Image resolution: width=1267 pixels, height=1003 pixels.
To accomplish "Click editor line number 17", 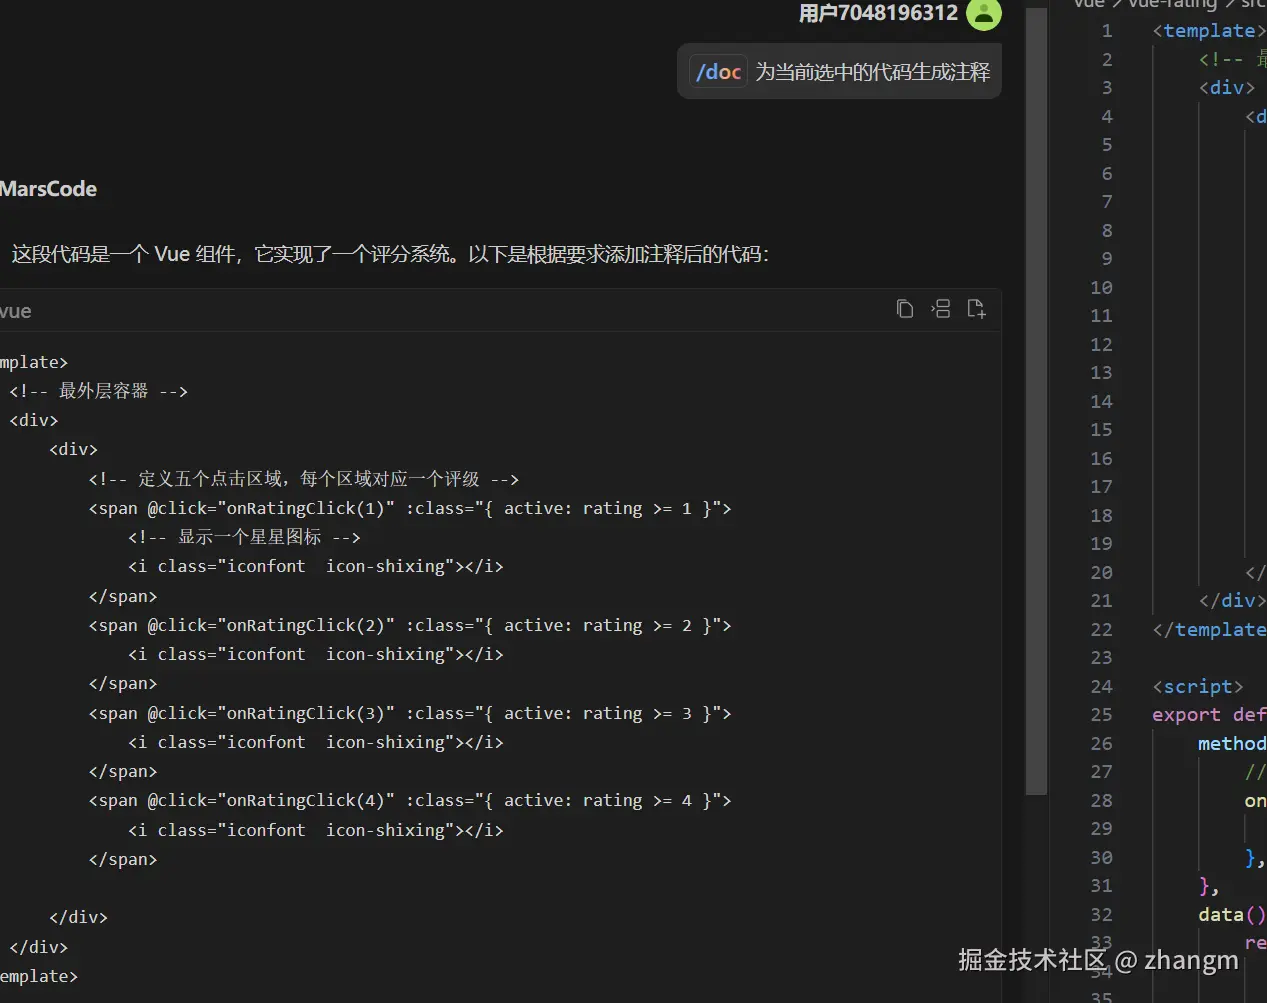I will tap(1101, 487).
